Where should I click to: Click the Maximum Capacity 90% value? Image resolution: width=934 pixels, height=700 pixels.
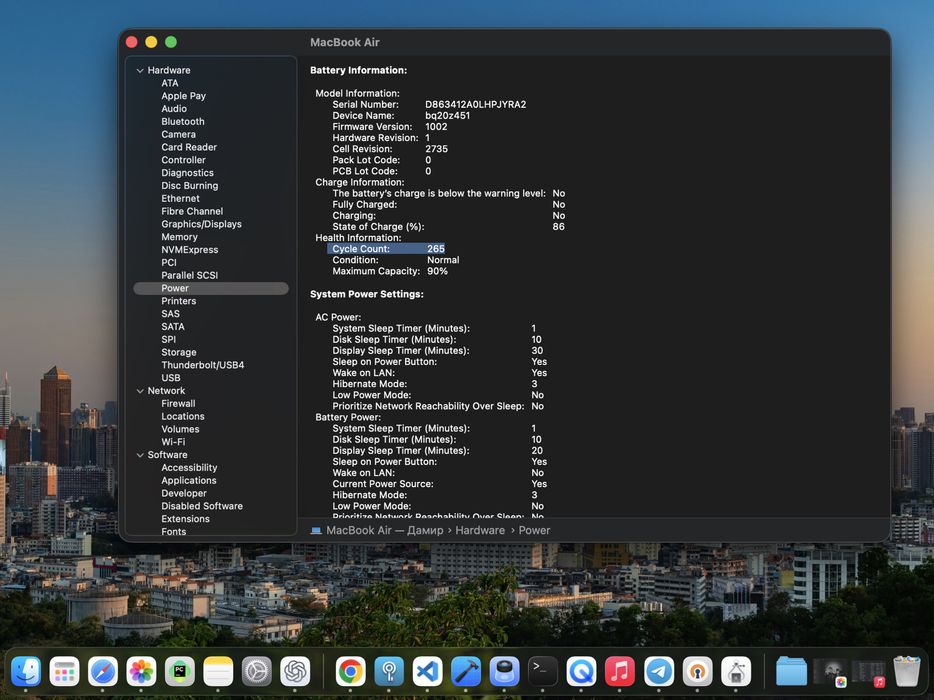(437, 271)
